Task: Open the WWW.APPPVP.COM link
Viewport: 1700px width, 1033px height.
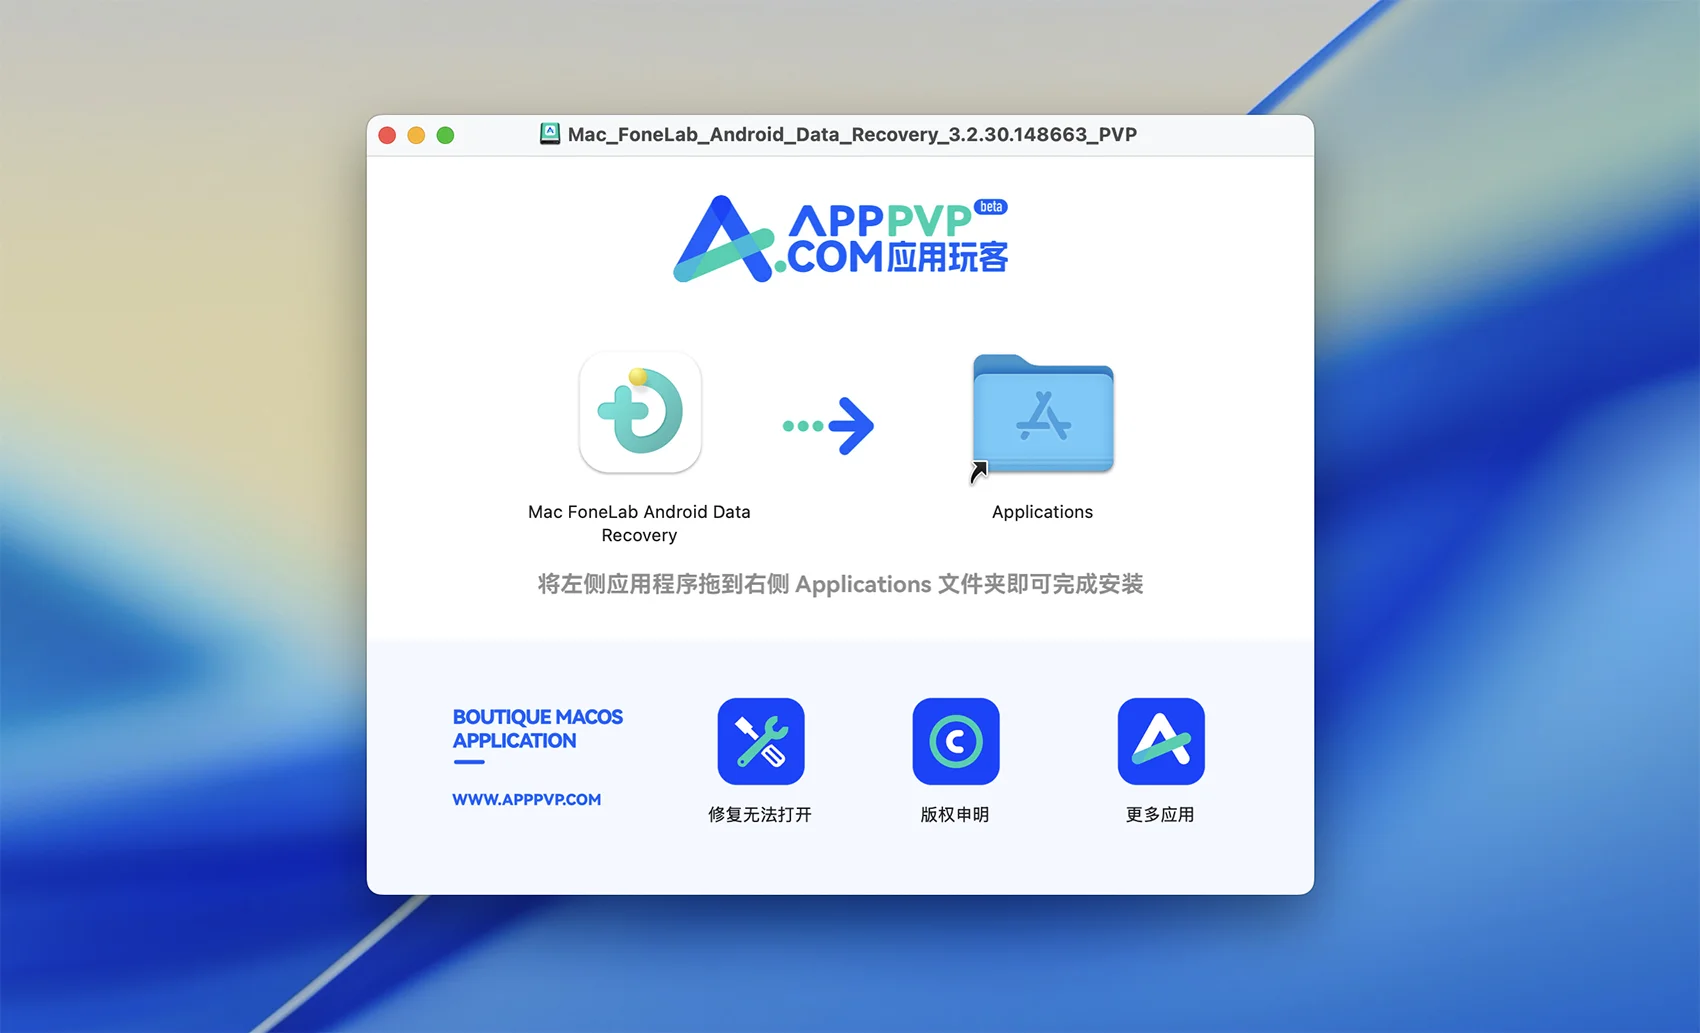Action: (526, 799)
